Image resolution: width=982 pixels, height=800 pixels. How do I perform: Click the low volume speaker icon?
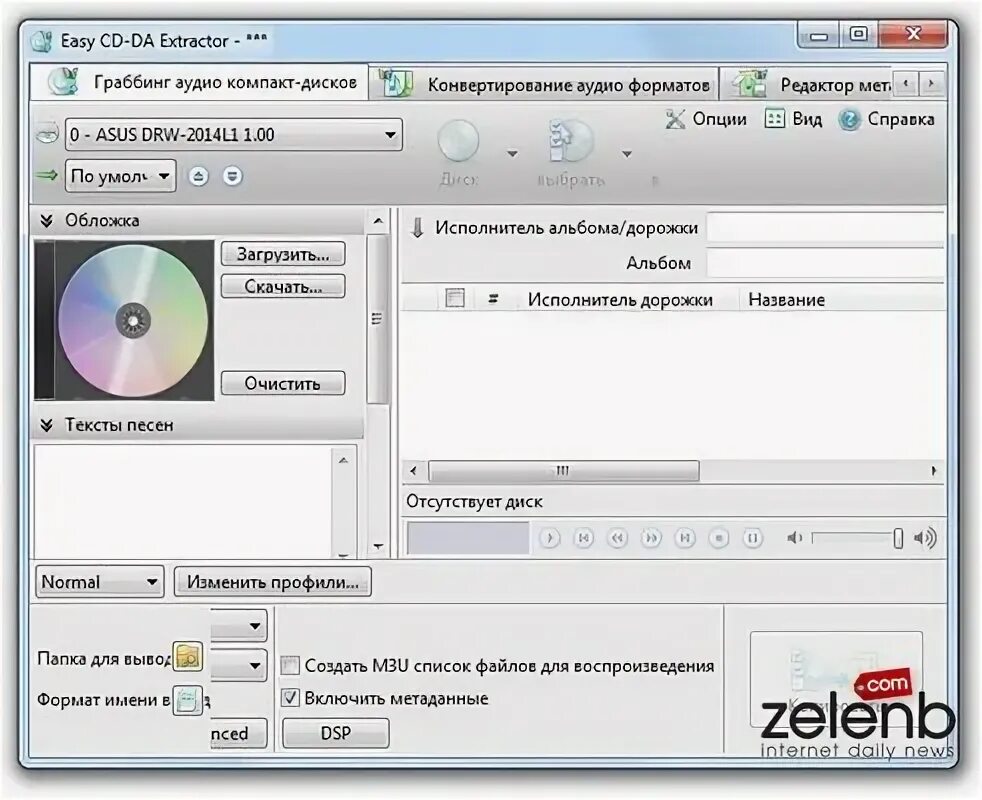coord(794,538)
